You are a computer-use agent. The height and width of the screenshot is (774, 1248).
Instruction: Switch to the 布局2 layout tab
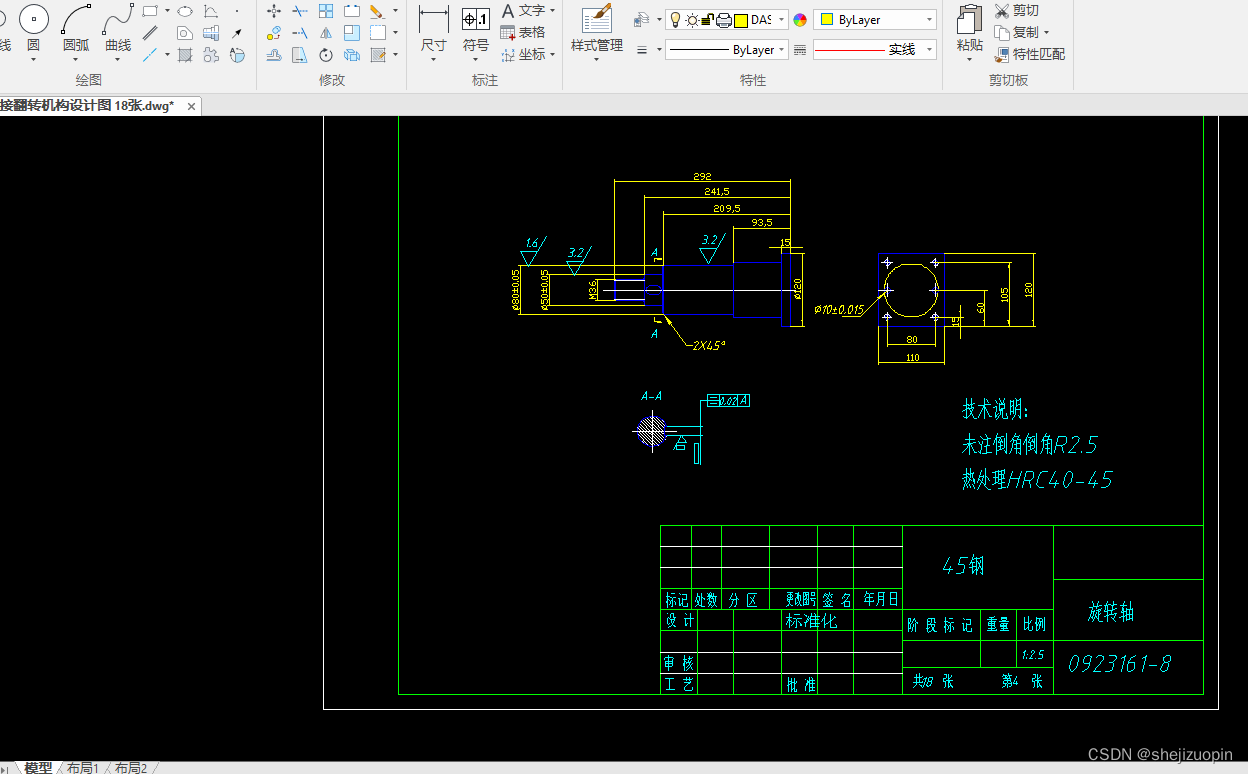tap(130, 767)
